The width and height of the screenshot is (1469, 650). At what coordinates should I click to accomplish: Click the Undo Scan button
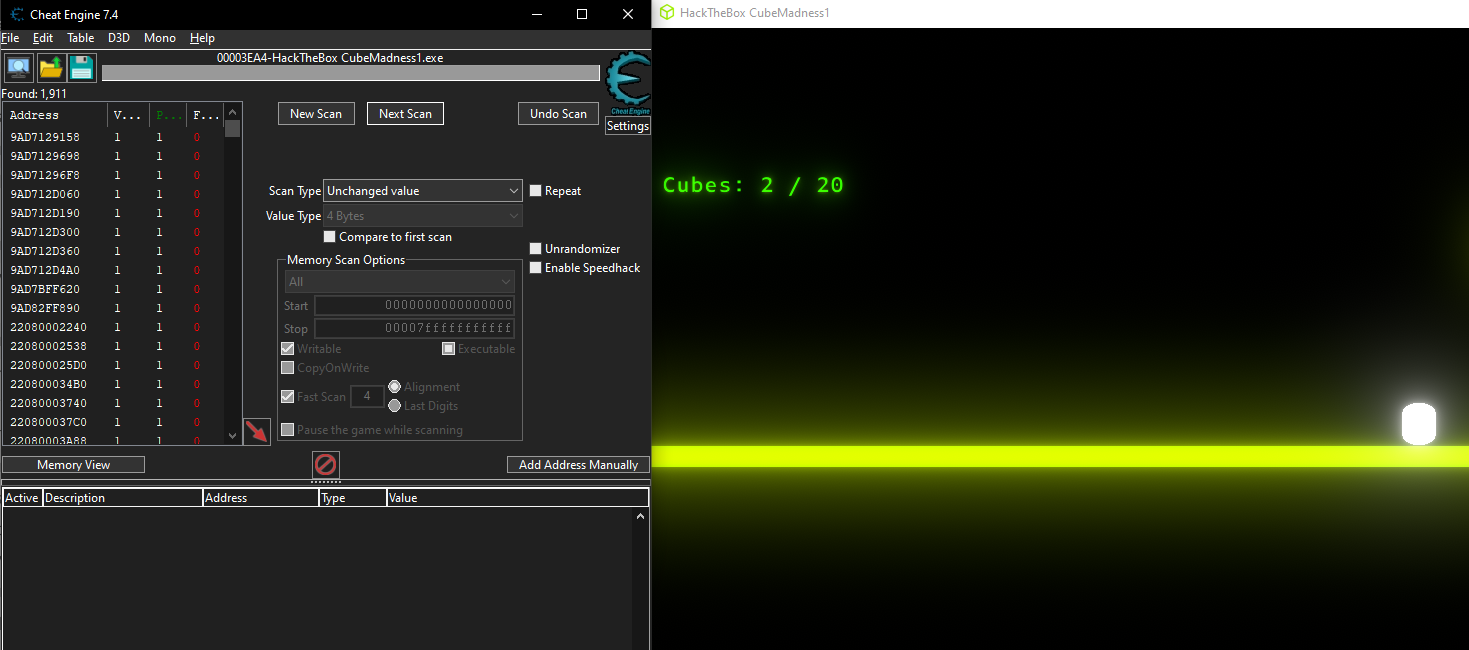coord(559,114)
